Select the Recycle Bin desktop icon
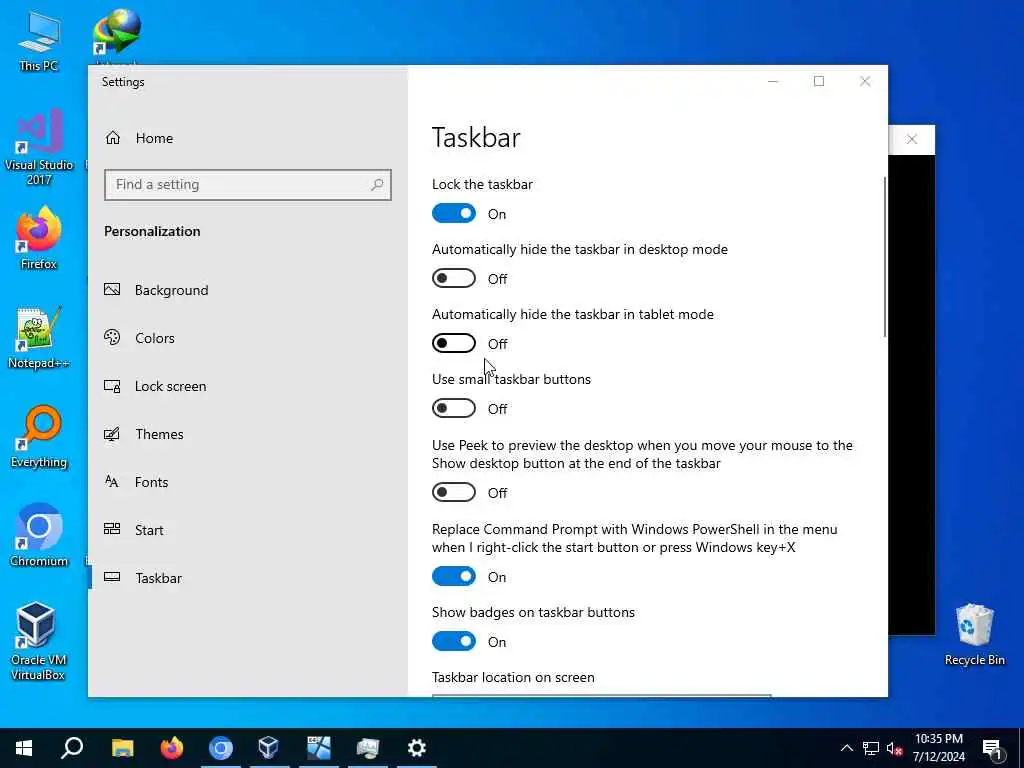This screenshot has width=1024, height=768. [974, 635]
